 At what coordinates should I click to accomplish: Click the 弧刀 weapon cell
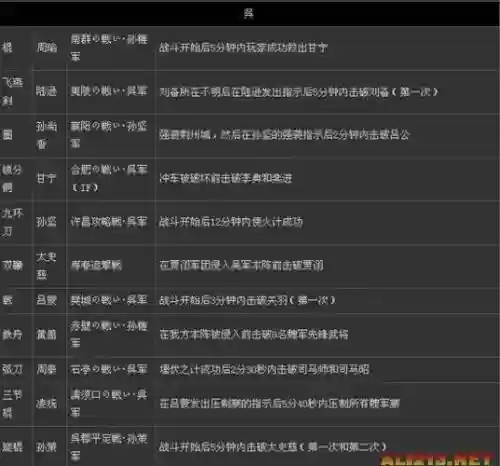pyautogui.click(x=13, y=369)
